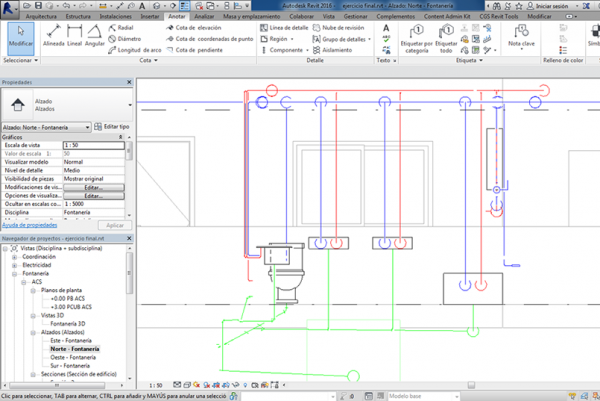The height and width of the screenshot is (401, 600).
Task: Click the Alineada dimension tool
Action: (x=54, y=38)
